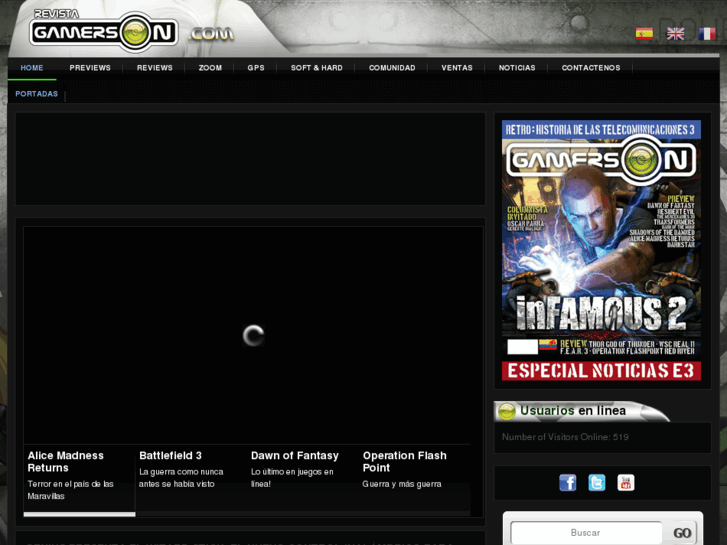Select the Operation Flash Point slide

415,479
